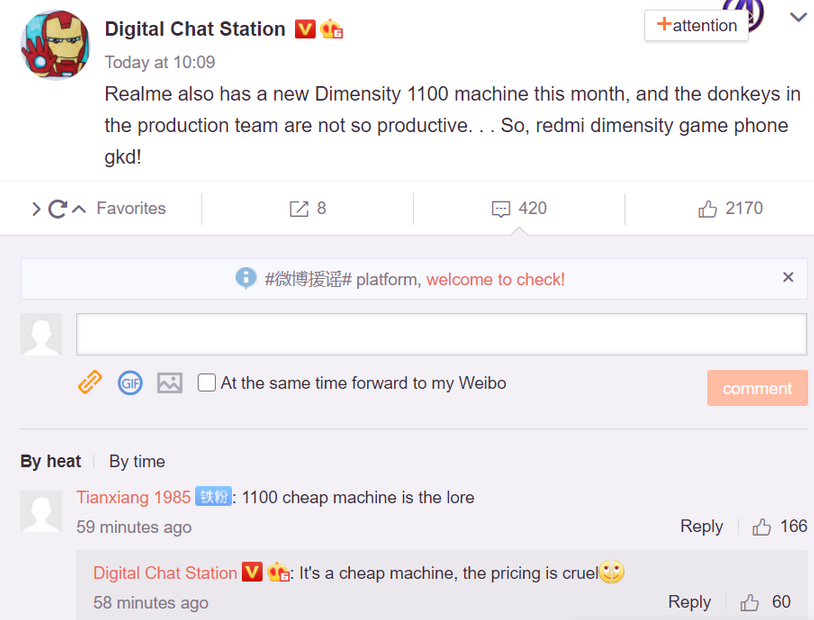Open the post options chevron dropdown
814x620 pixels.
[x=798, y=18]
